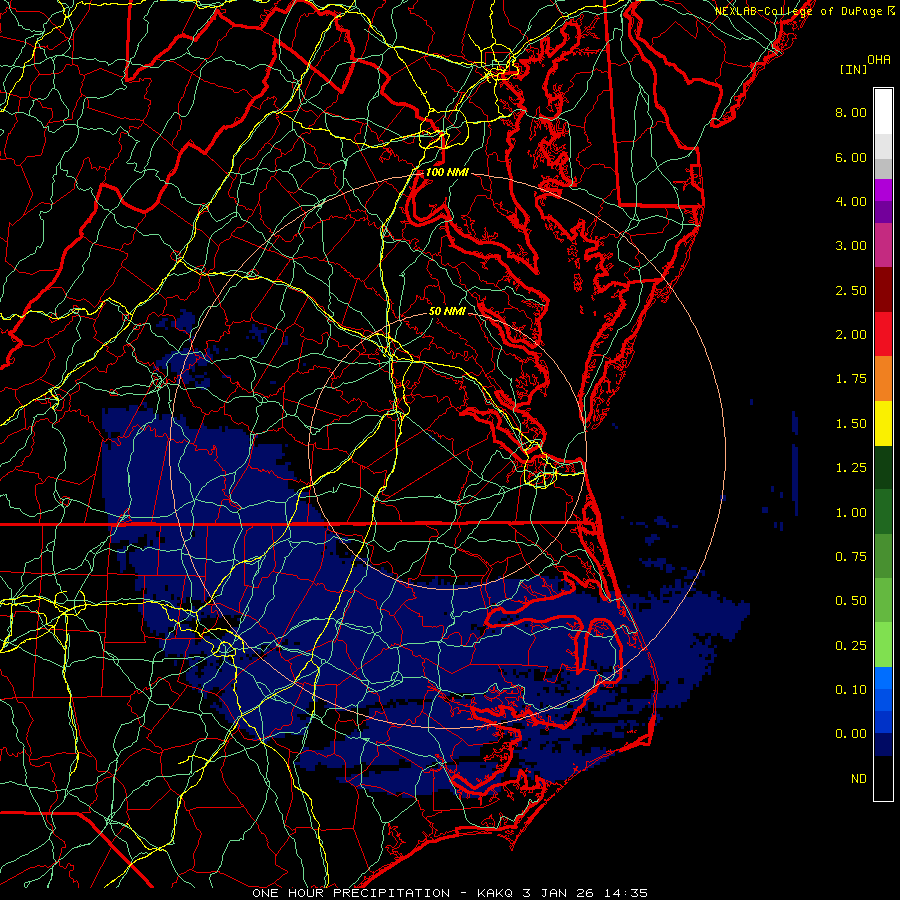Click the 50 NMI range ring label
Screen dimensions: 900x900
click(447, 311)
